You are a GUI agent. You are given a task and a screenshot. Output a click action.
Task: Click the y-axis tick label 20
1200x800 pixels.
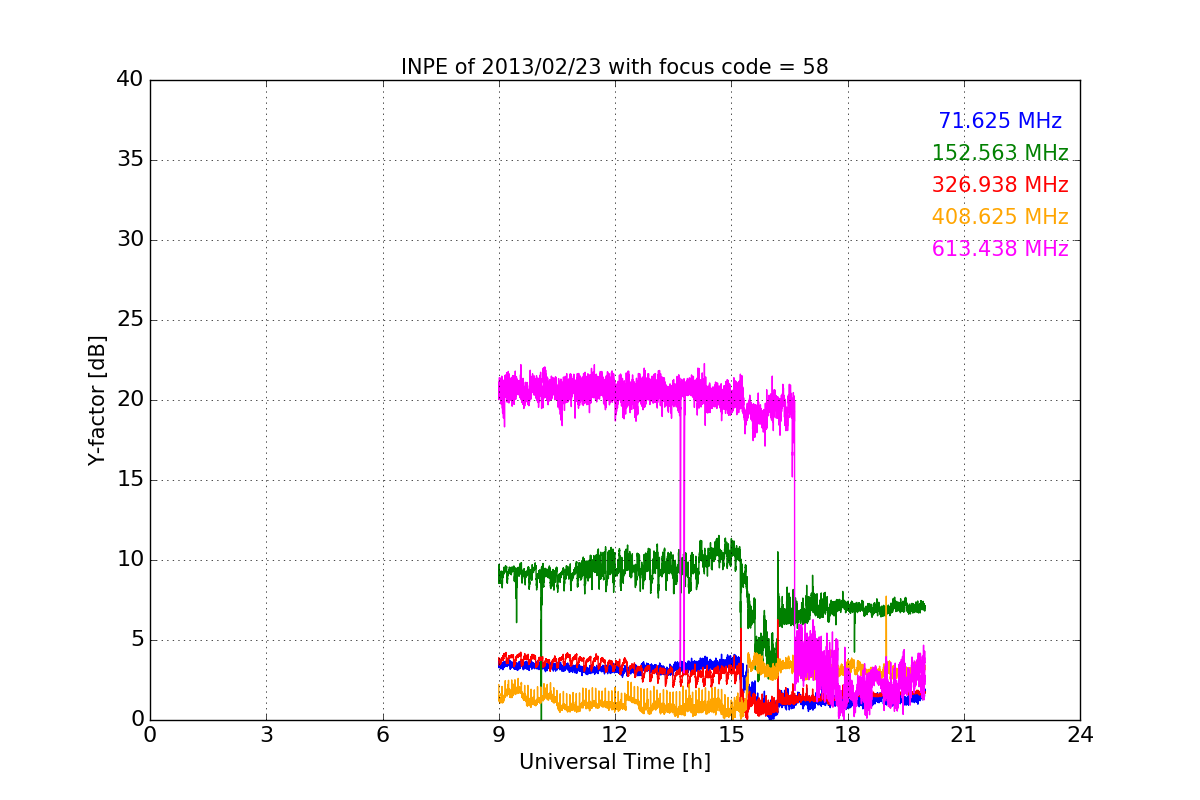click(x=130, y=400)
